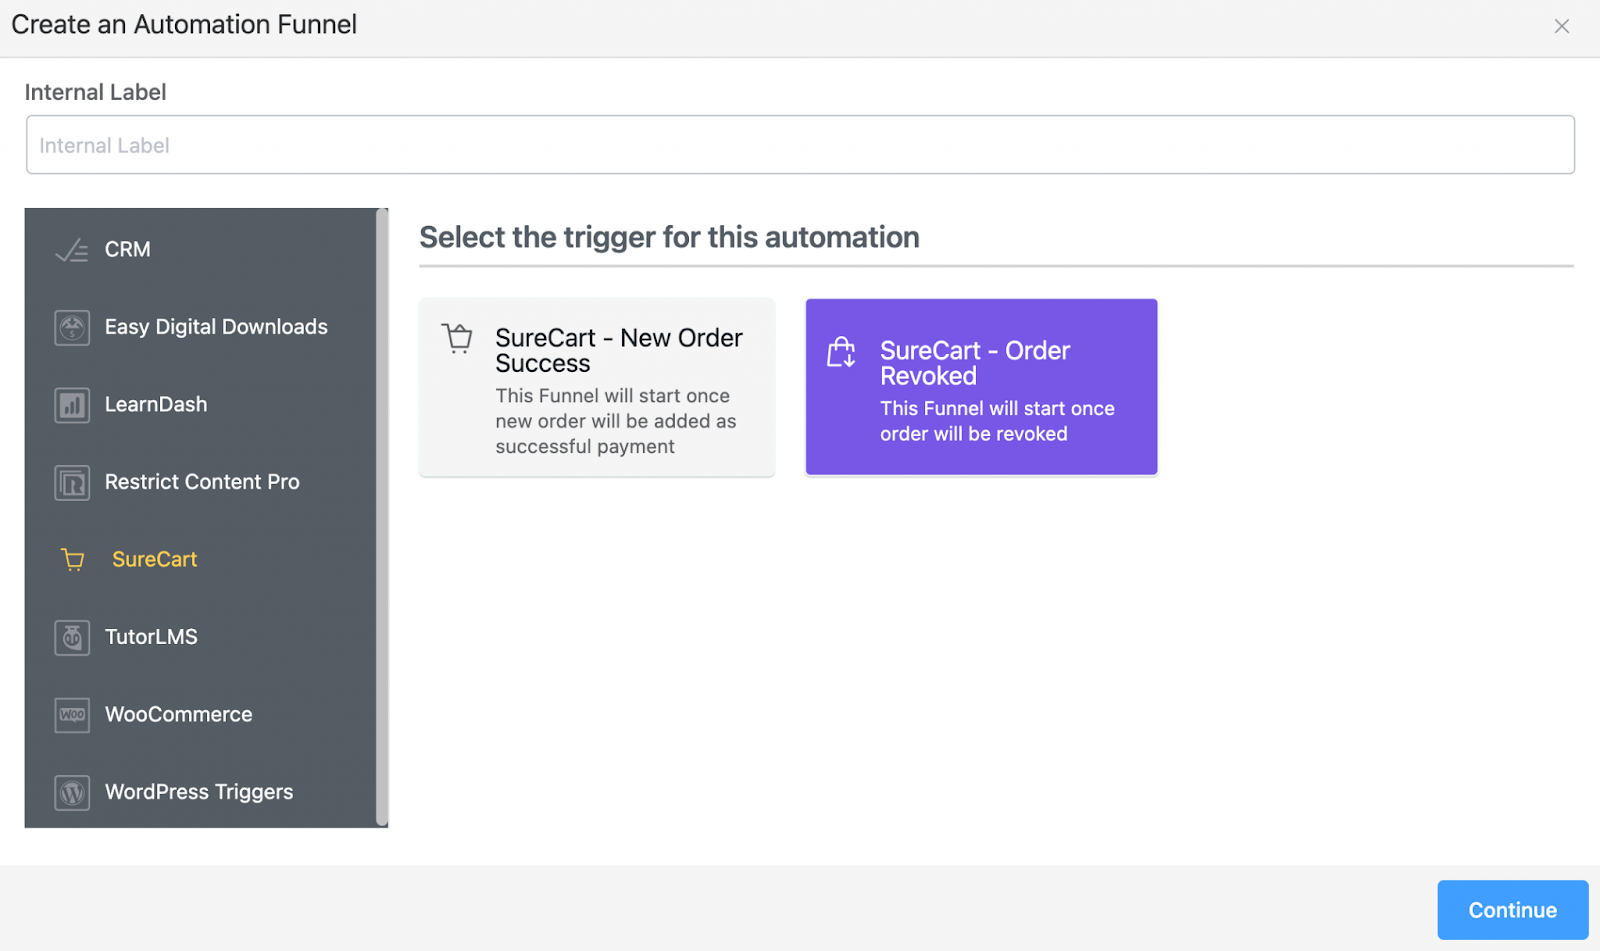This screenshot has width=1600, height=951.
Task: Click 'Select the trigger for this automation' heading
Action: point(669,237)
